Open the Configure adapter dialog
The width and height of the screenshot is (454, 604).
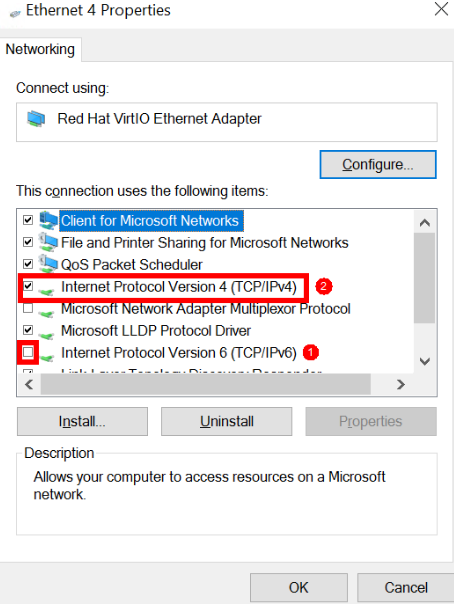pyautogui.click(x=378, y=164)
